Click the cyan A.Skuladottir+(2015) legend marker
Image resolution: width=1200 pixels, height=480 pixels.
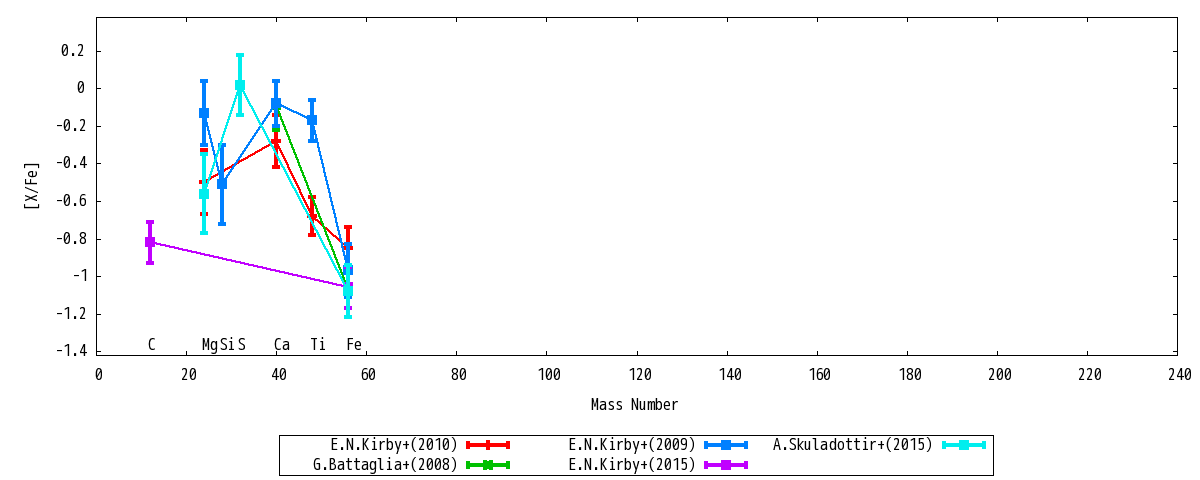pos(964,445)
